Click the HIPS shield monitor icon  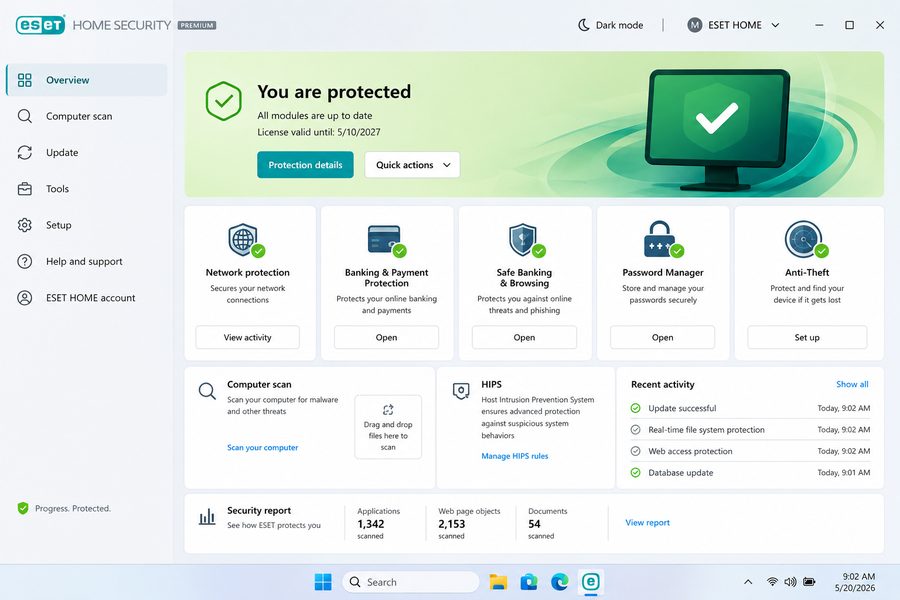click(461, 391)
